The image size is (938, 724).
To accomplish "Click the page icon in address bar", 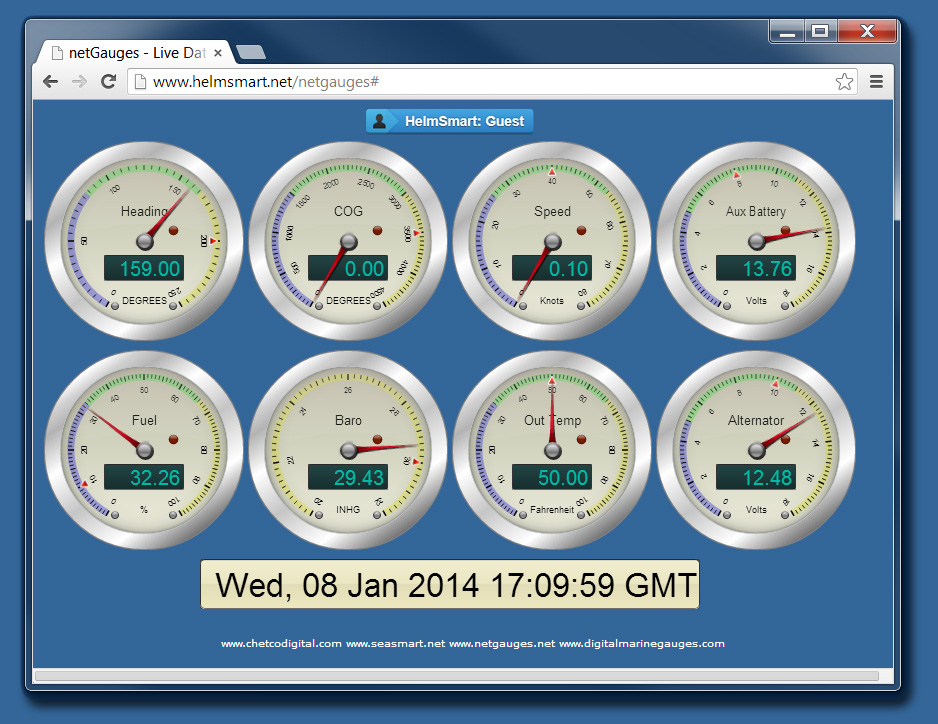I will coord(140,81).
